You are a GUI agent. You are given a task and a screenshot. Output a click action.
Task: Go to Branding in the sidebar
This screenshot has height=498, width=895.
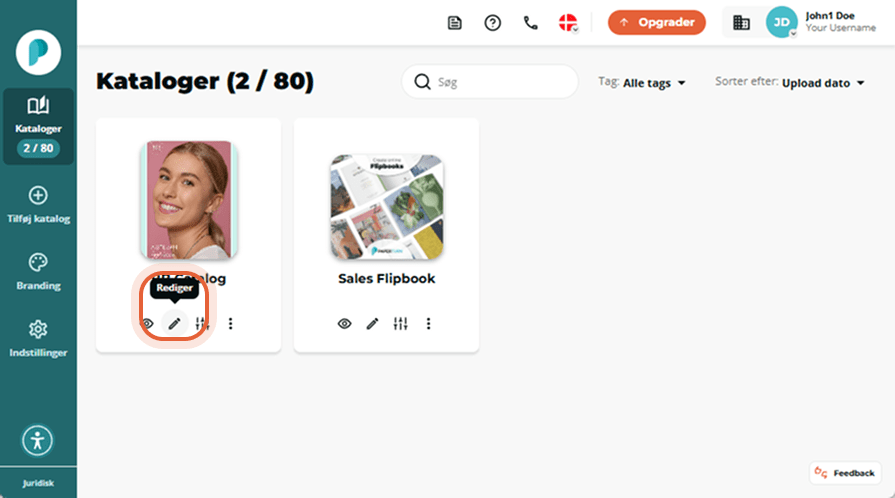[38, 272]
